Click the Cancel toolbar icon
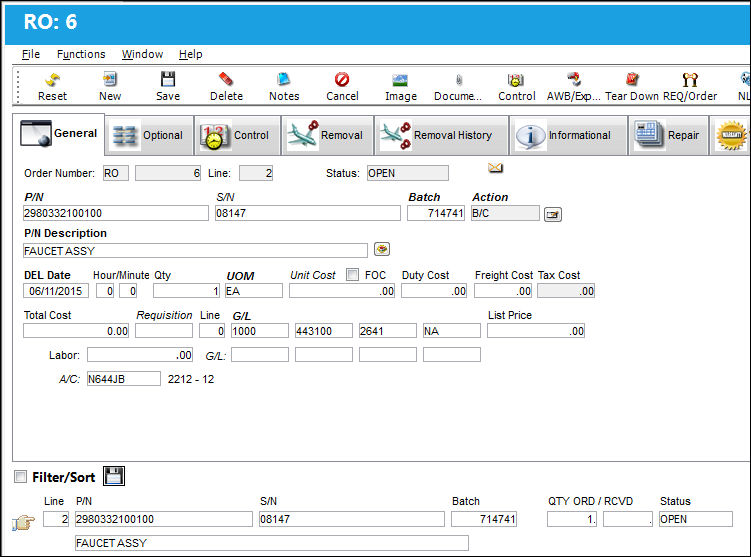This screenshot has height=557, width=751. pyautogui.click(x=342, y=80)
